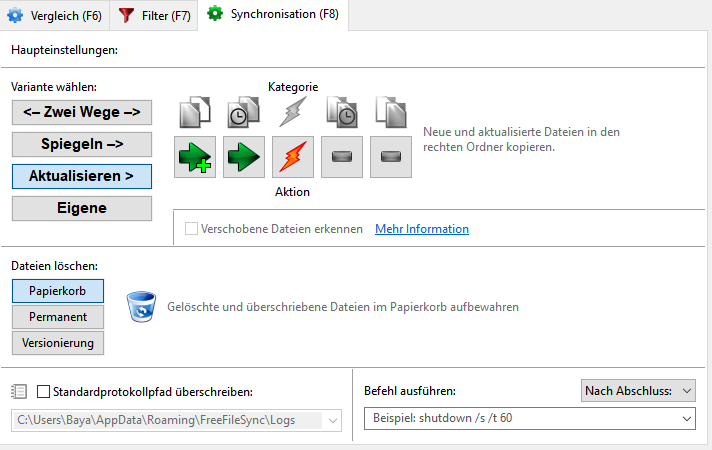Click the grey lightning conflict category icon

[x=293, y=112]
